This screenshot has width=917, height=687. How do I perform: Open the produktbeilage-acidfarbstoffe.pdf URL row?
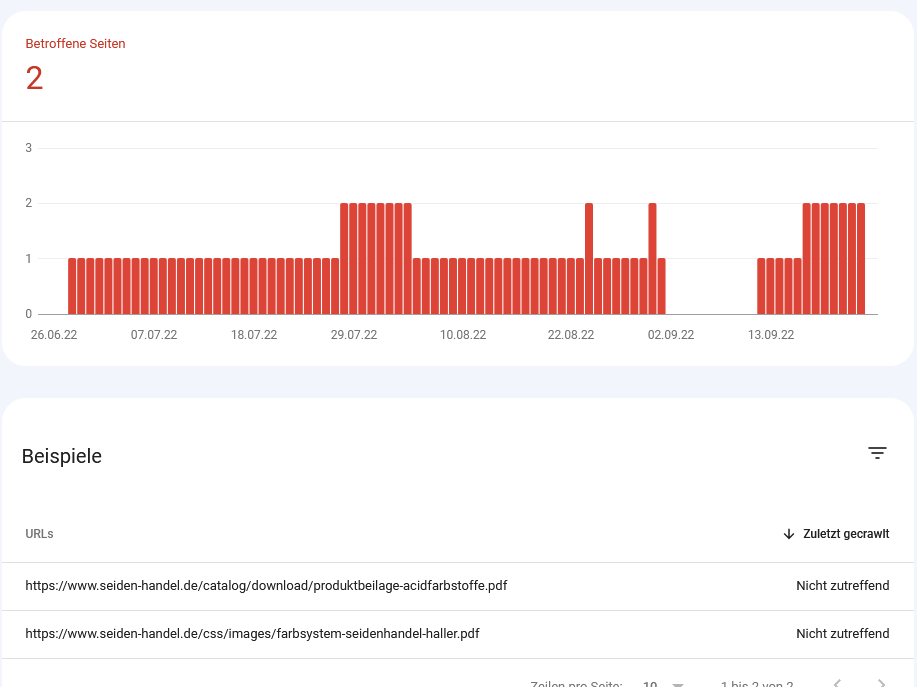(x=266, y=586)
